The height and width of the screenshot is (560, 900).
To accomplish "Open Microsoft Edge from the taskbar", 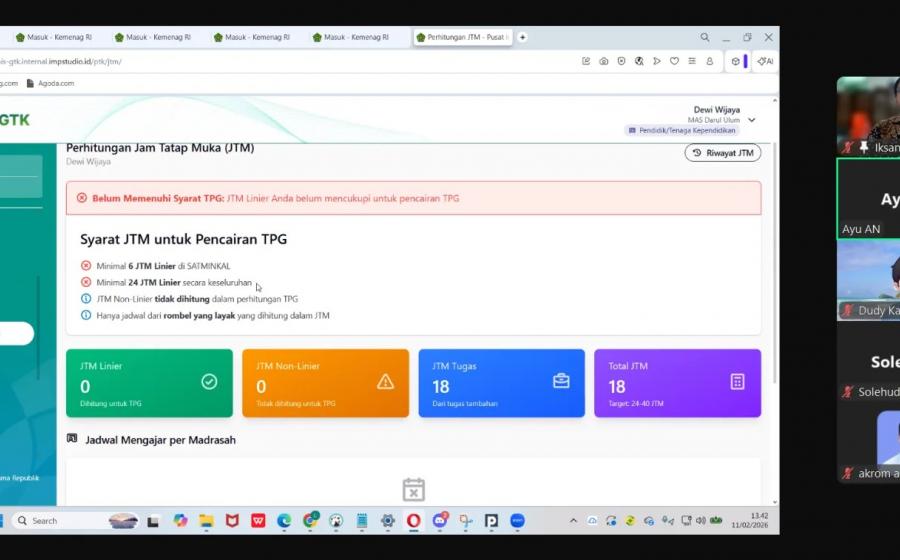I will click(x=284, y=521).
